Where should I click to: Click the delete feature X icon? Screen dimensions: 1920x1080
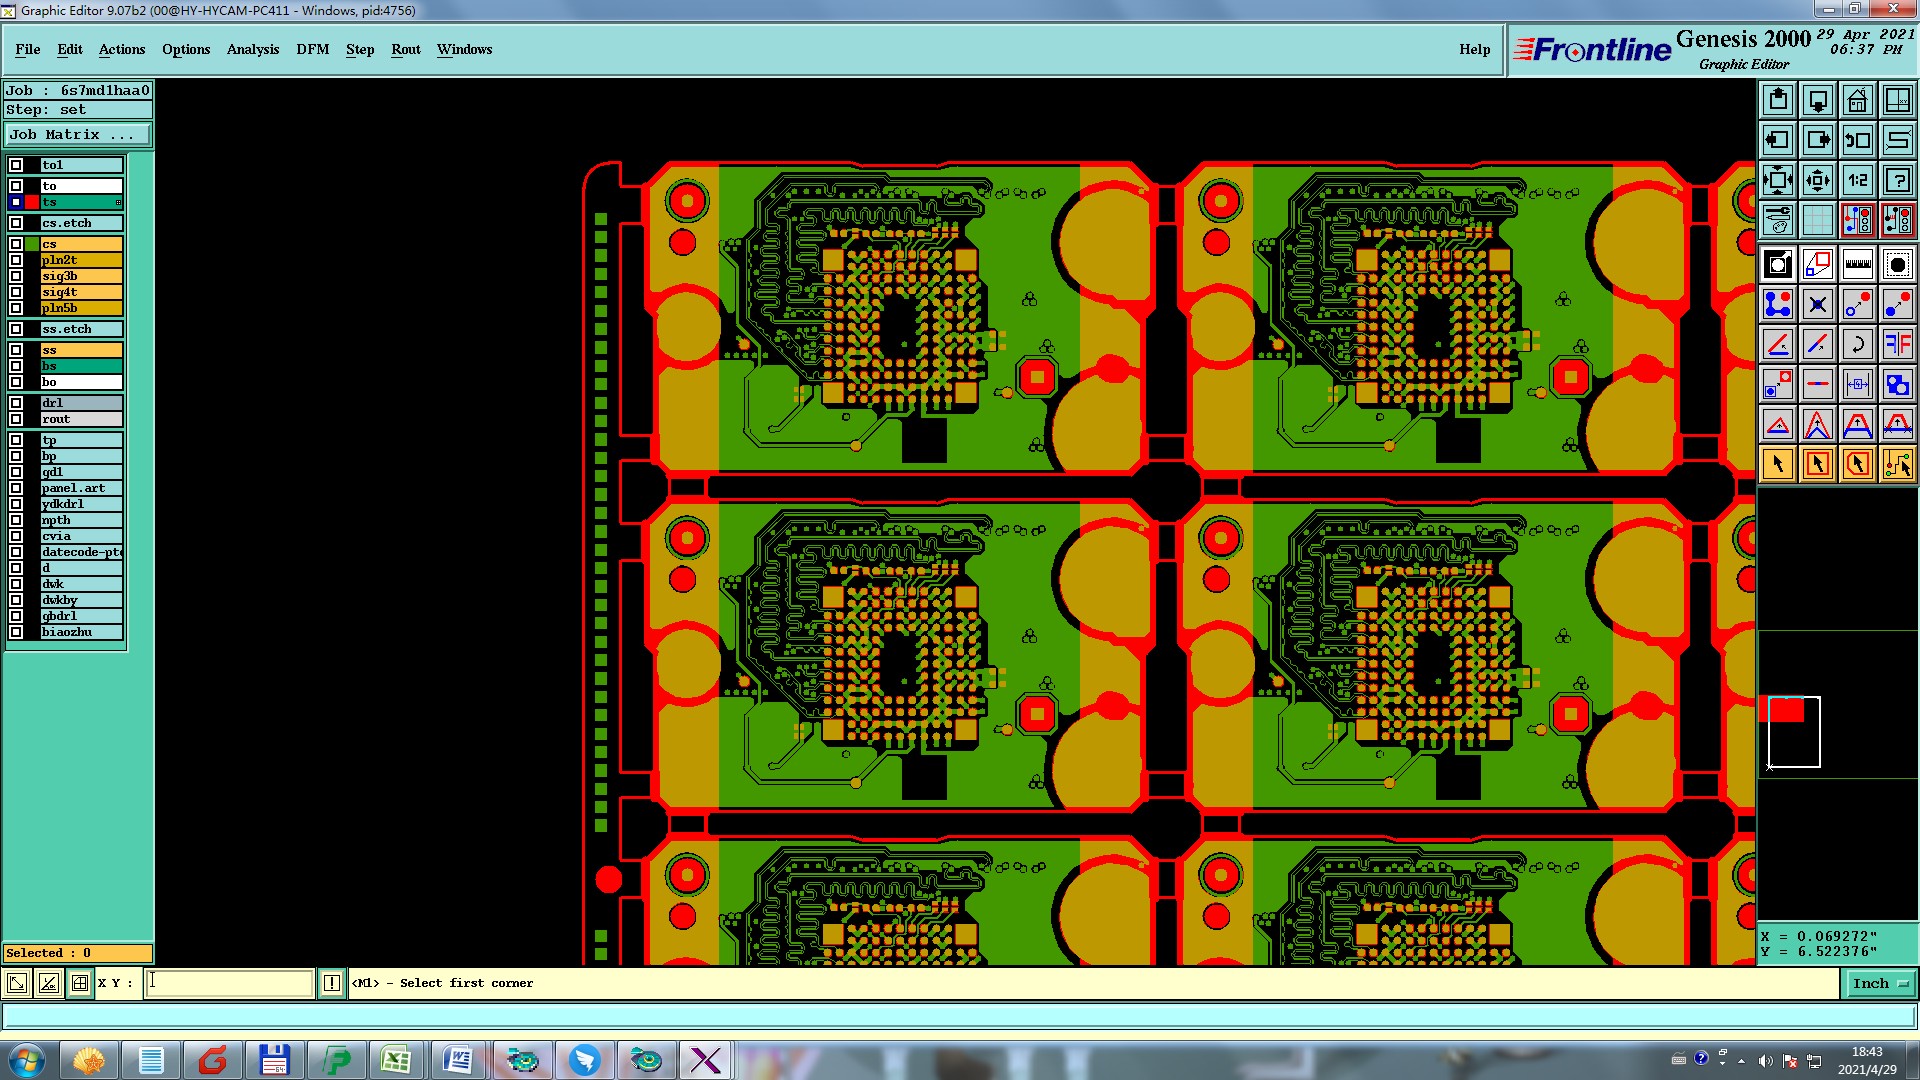pos(1818,304)
